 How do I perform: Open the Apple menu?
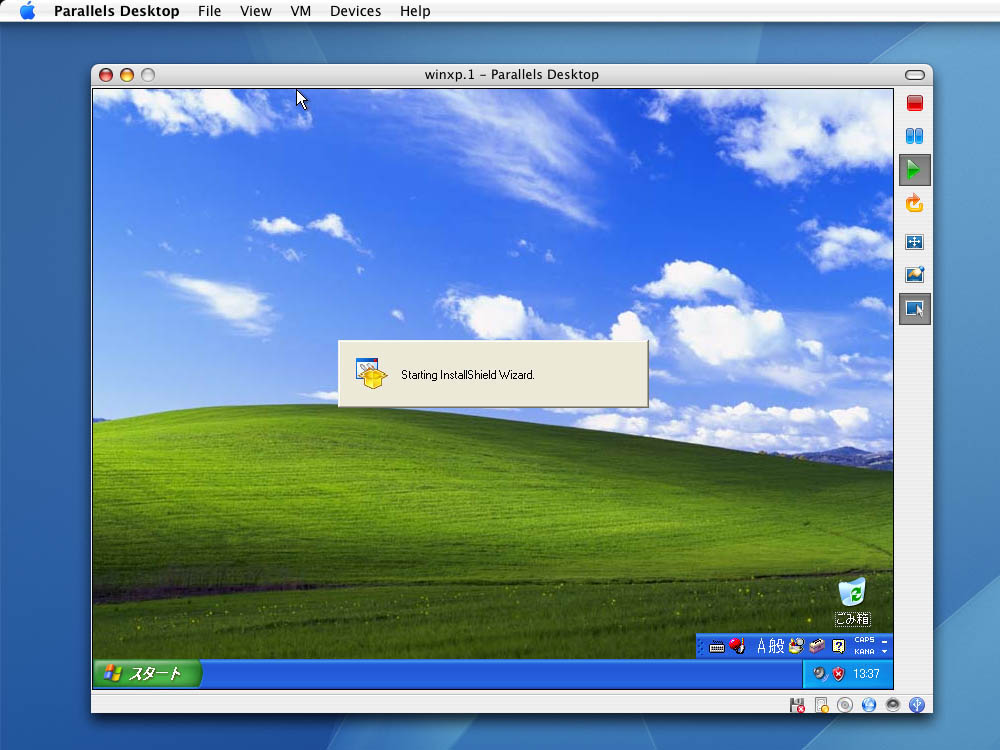point(27,11)
